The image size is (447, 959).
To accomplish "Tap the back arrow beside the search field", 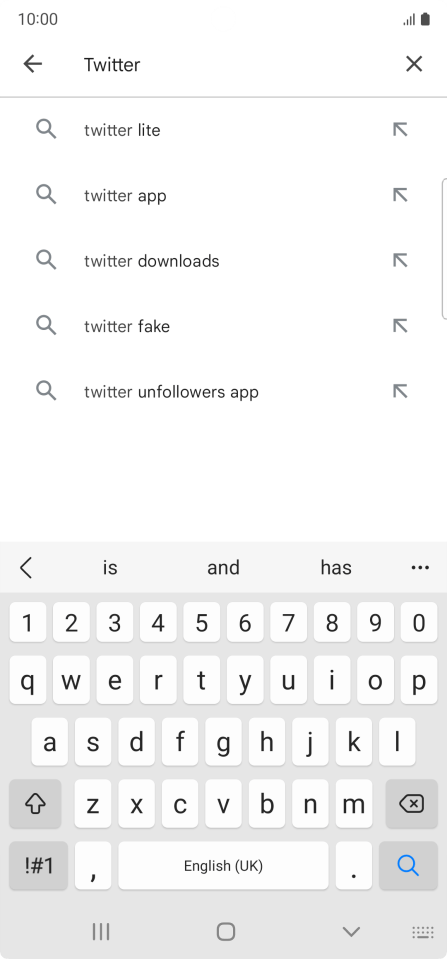I will [x=32, y=64].
